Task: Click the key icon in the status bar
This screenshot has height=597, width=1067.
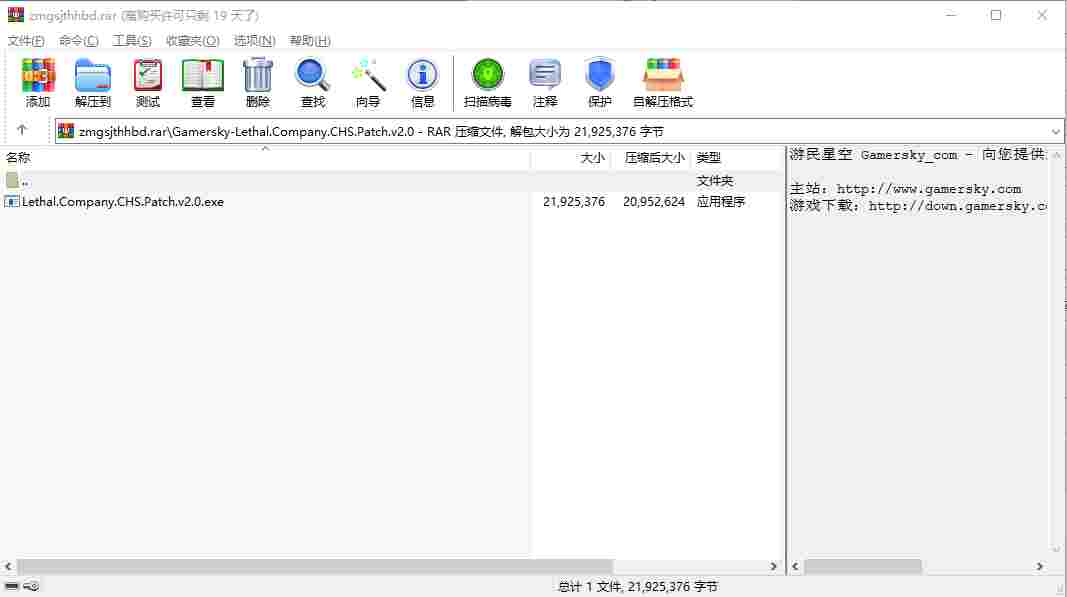Action: pos(31,585)
